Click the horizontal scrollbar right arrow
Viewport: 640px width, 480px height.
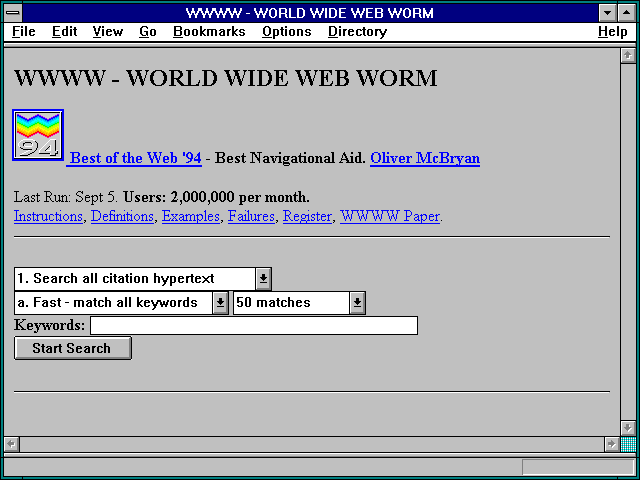[x=611, y=444]
